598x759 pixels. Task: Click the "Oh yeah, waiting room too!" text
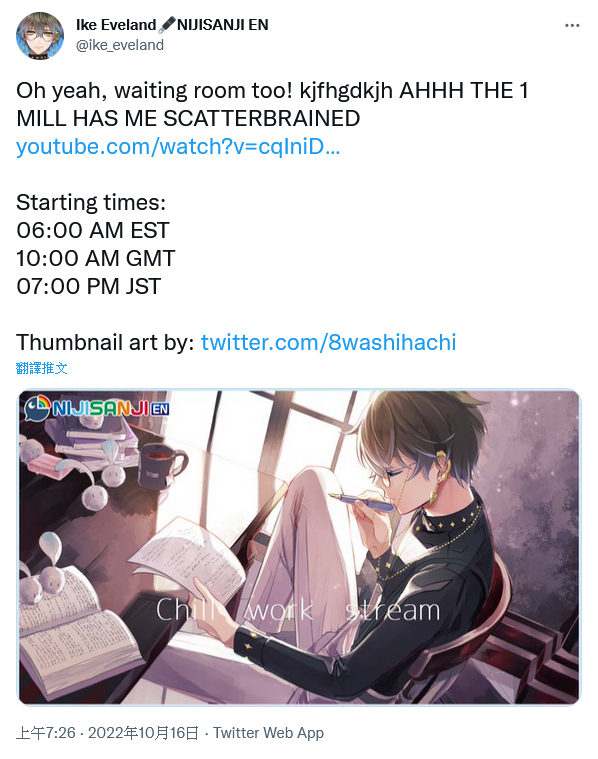pyautogui.click(x=154, y=91)
